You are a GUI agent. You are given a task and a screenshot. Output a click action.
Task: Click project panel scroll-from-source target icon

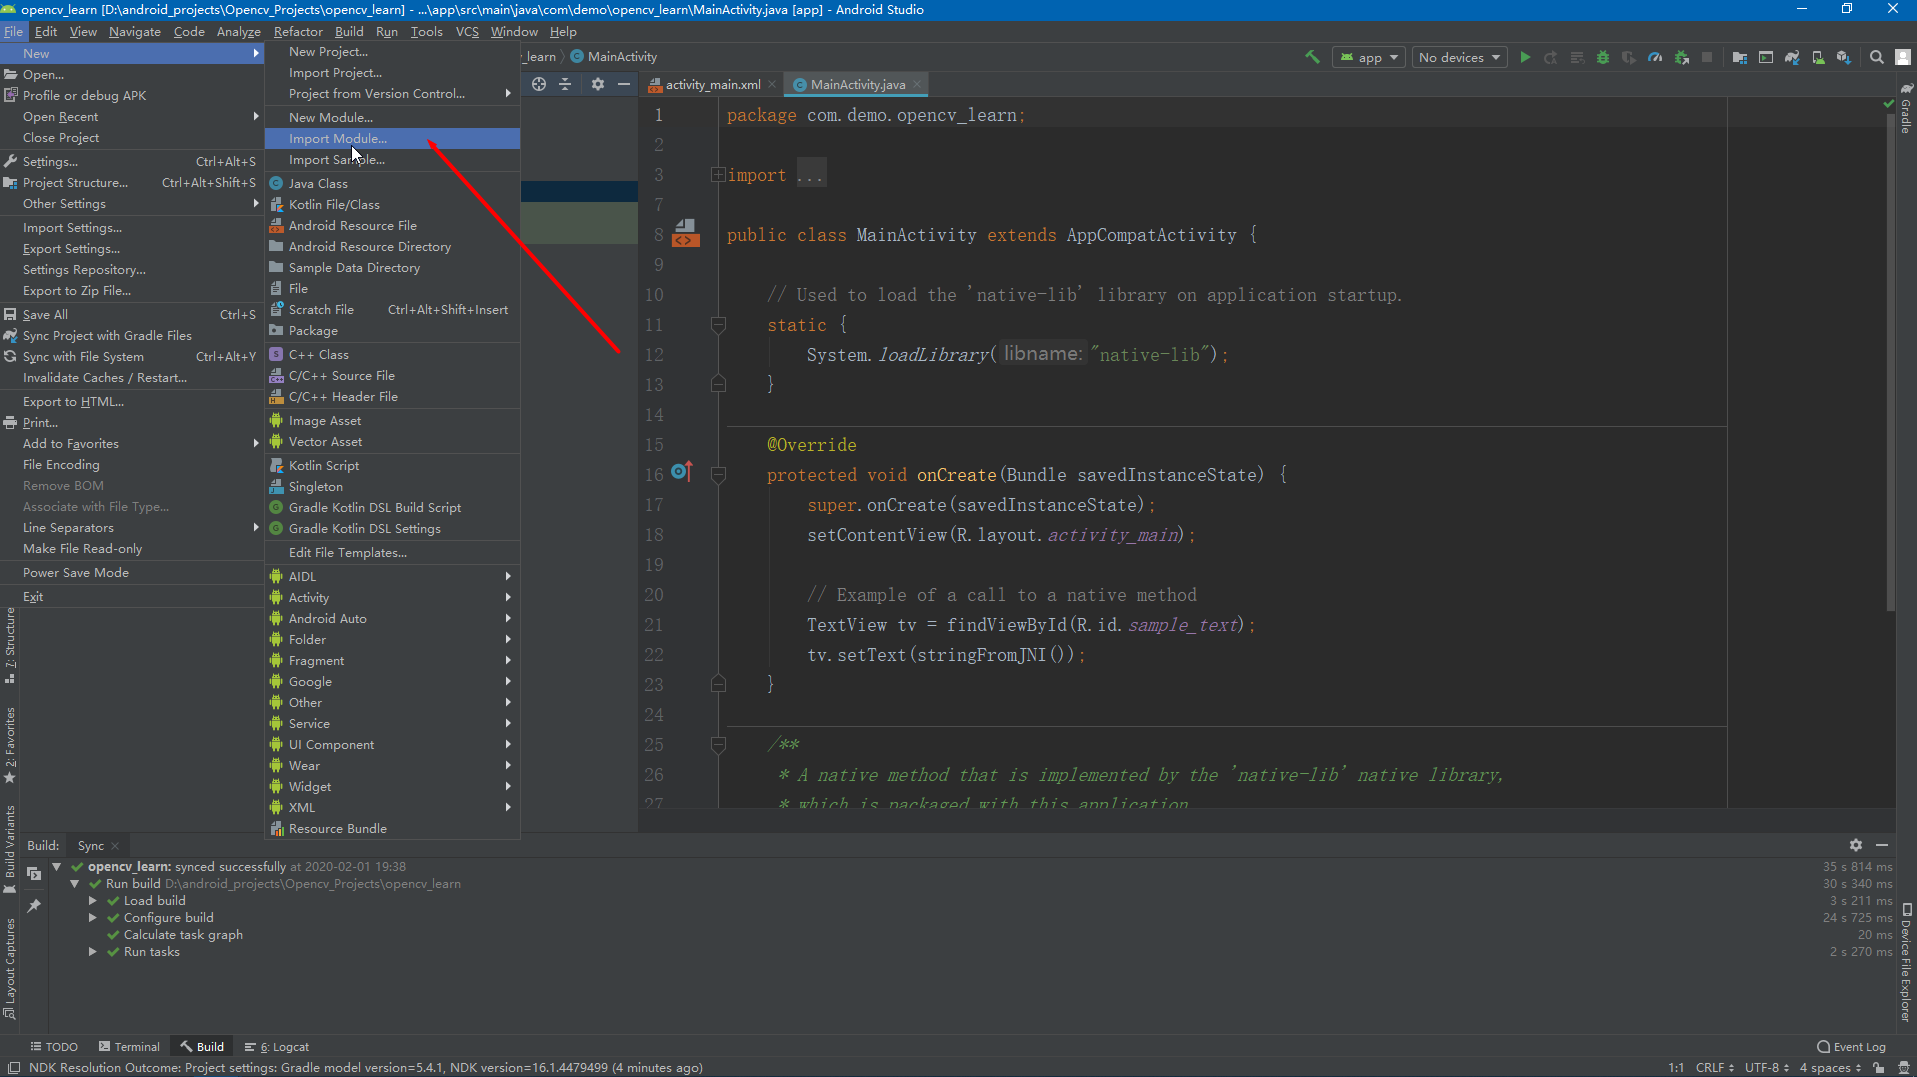pos(539,84)
